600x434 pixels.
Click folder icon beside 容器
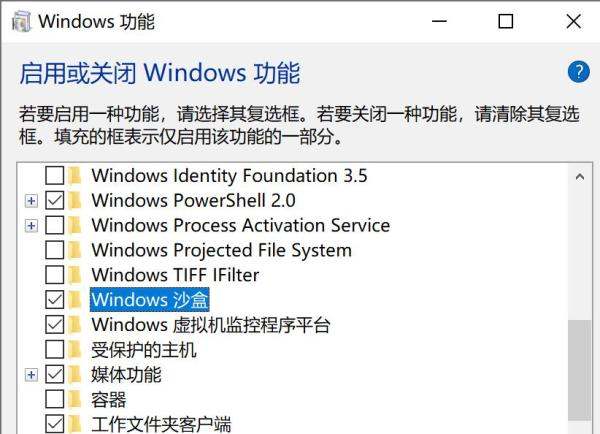point(77,400)
